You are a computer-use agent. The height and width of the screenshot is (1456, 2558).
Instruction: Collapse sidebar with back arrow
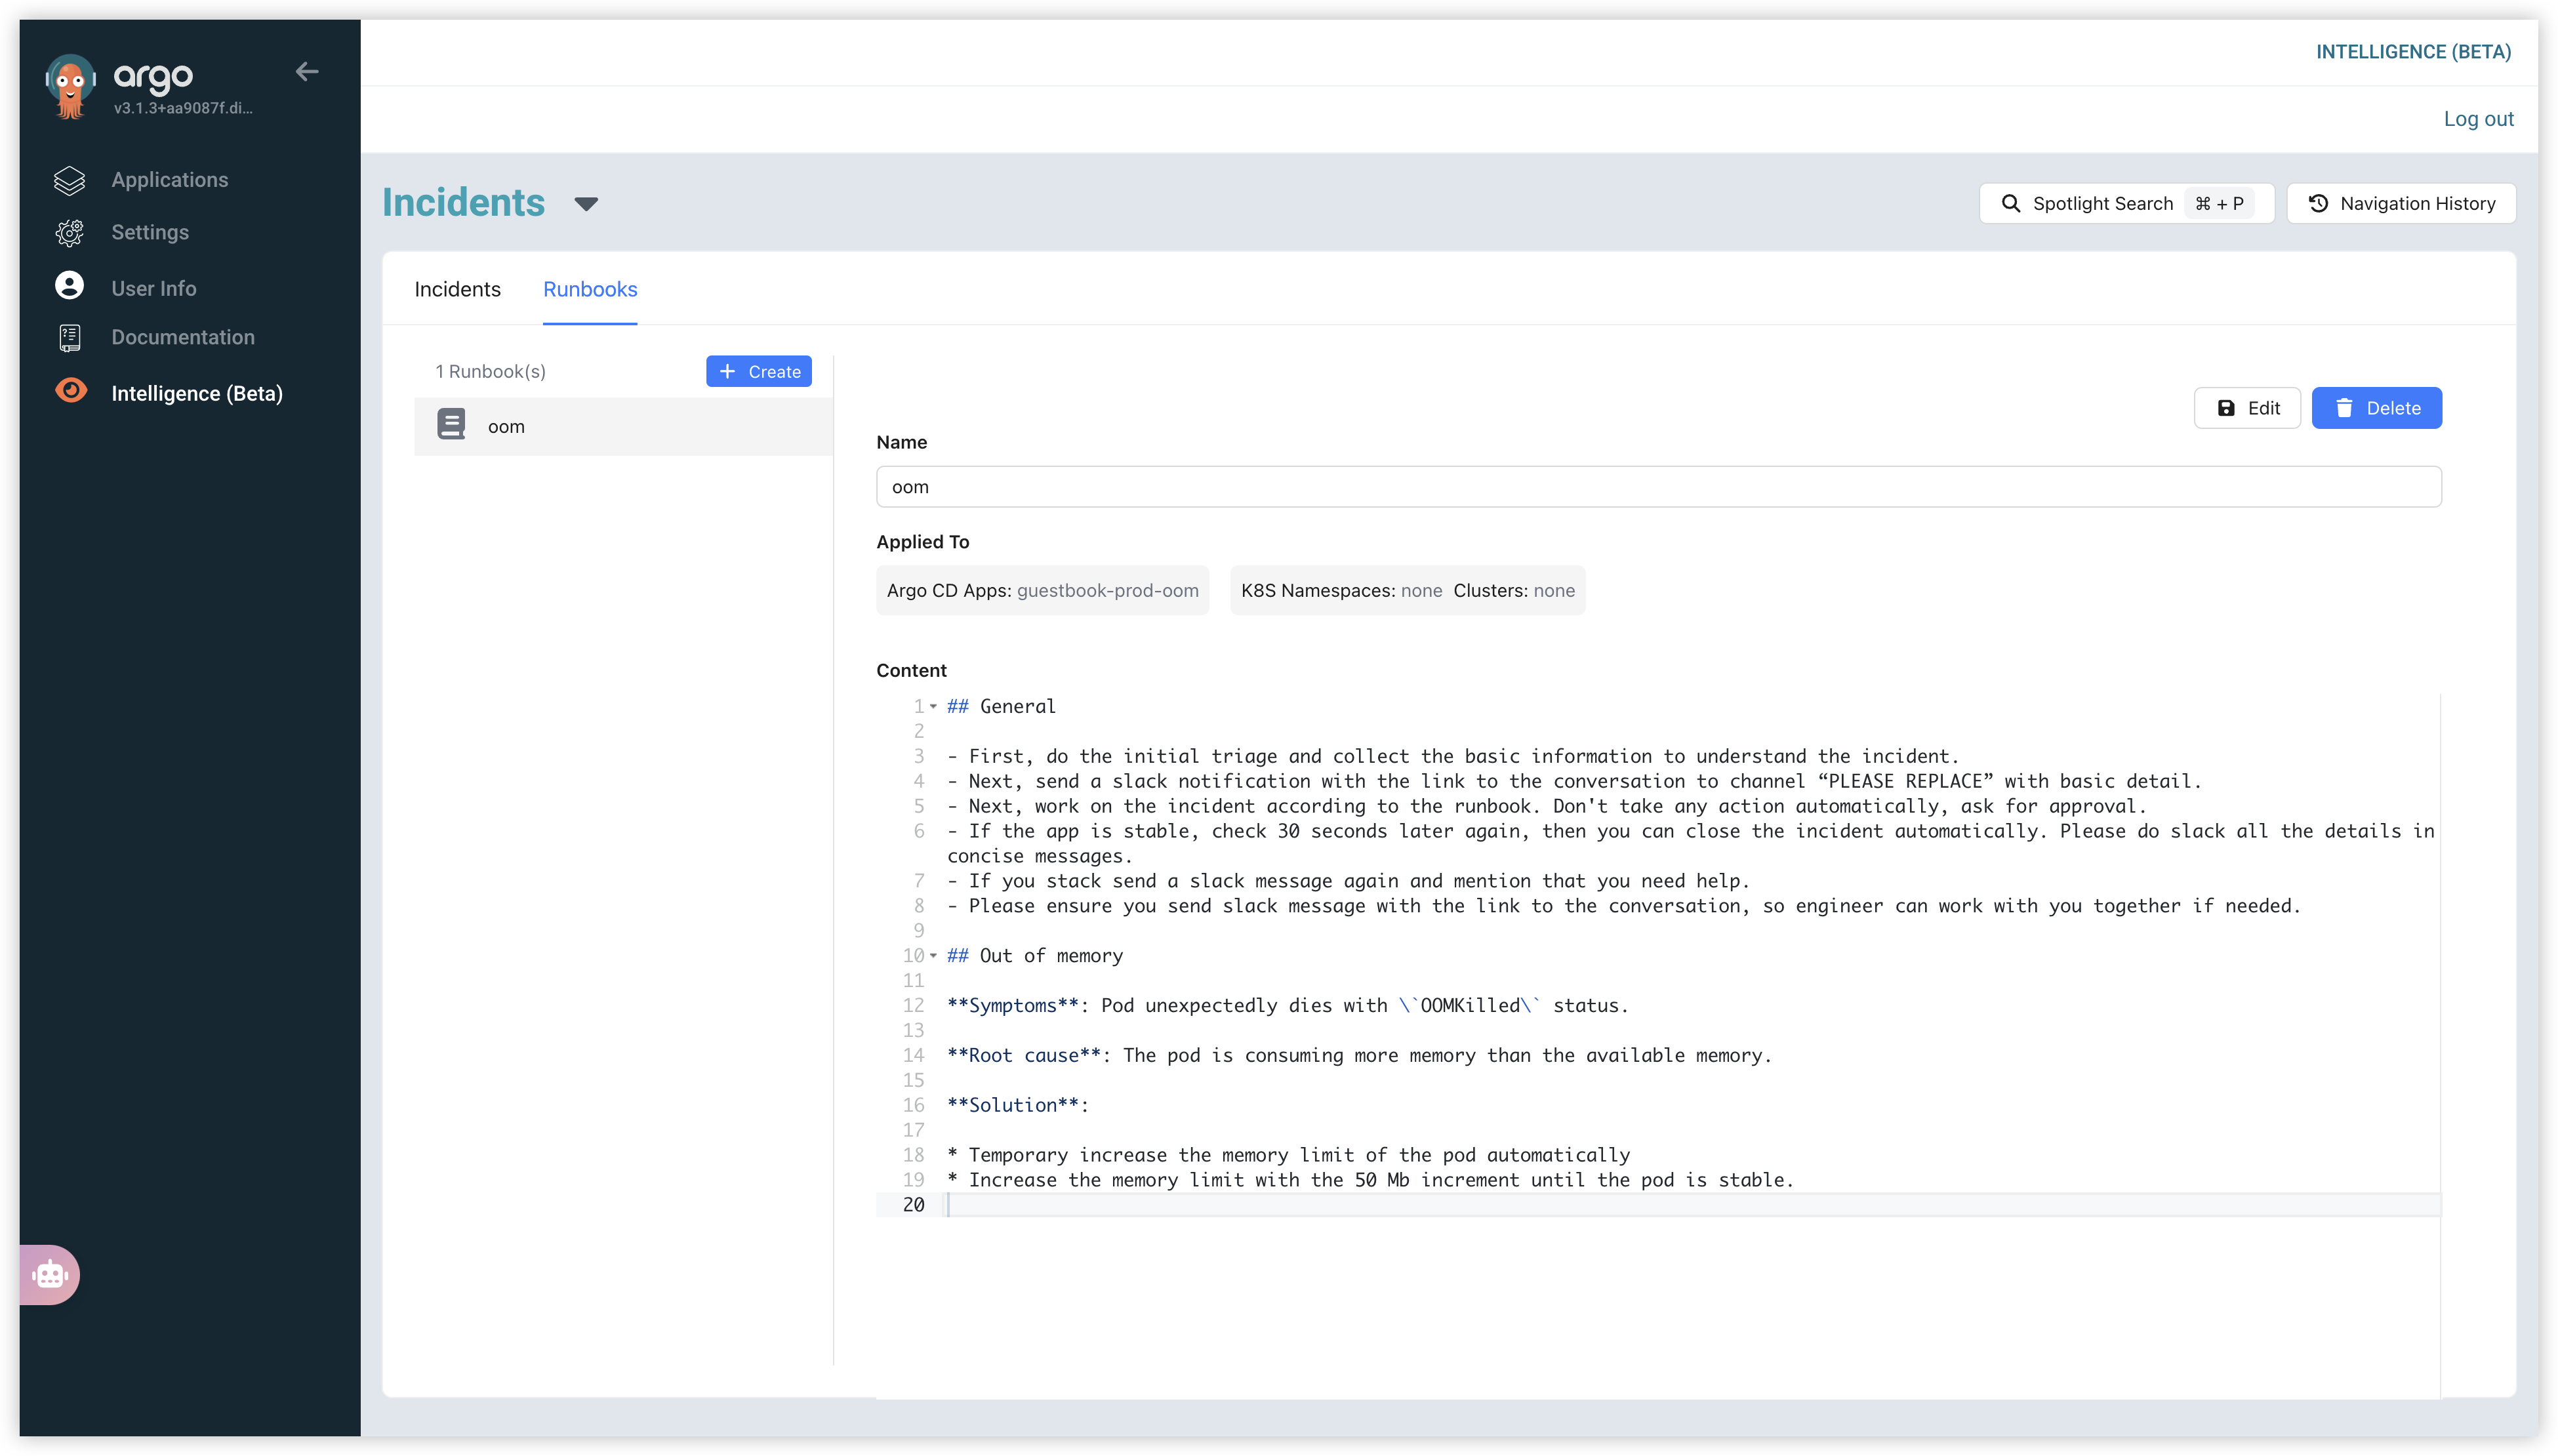[307, 71]
